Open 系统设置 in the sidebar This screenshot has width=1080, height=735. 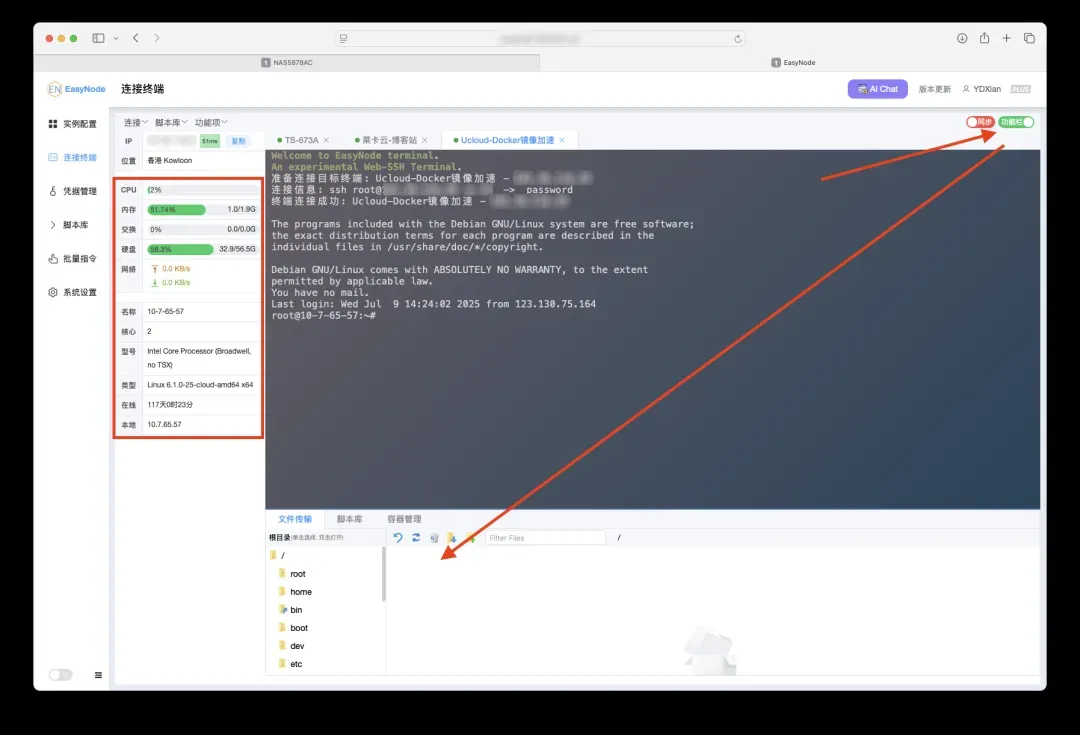[x=73, y=293]
